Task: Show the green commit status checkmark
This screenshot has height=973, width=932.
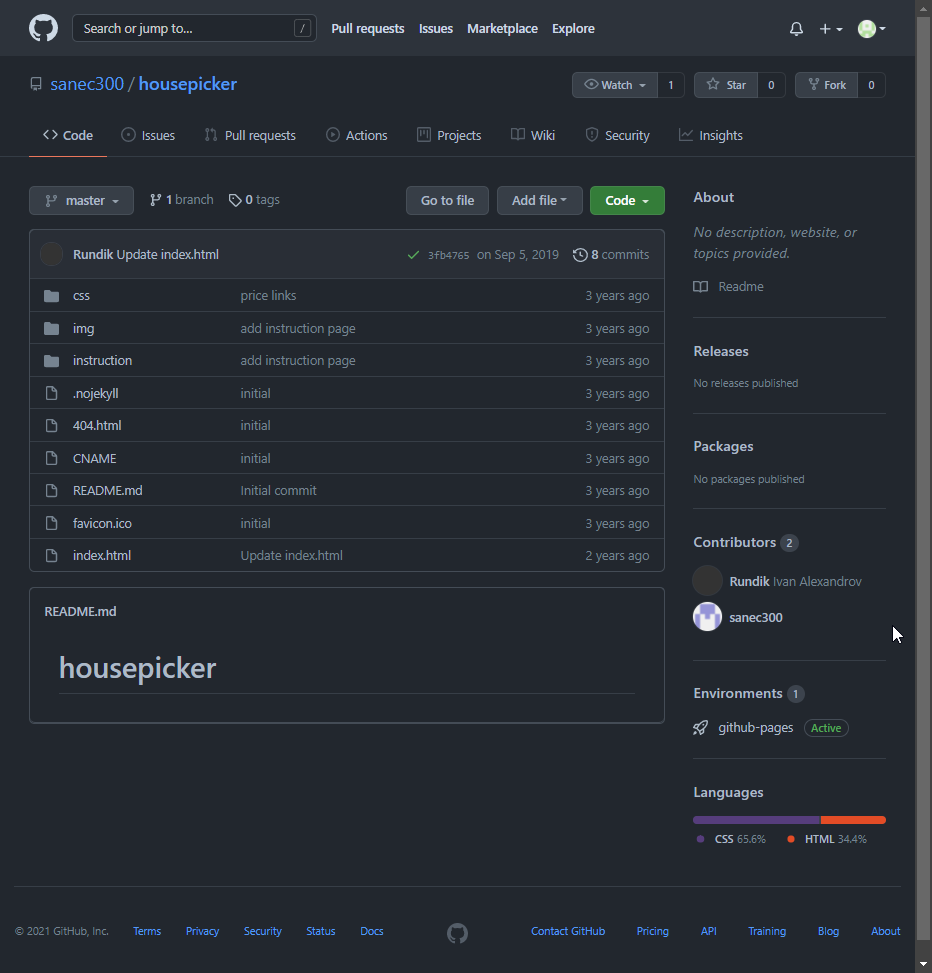Action: tap(413, 255)
